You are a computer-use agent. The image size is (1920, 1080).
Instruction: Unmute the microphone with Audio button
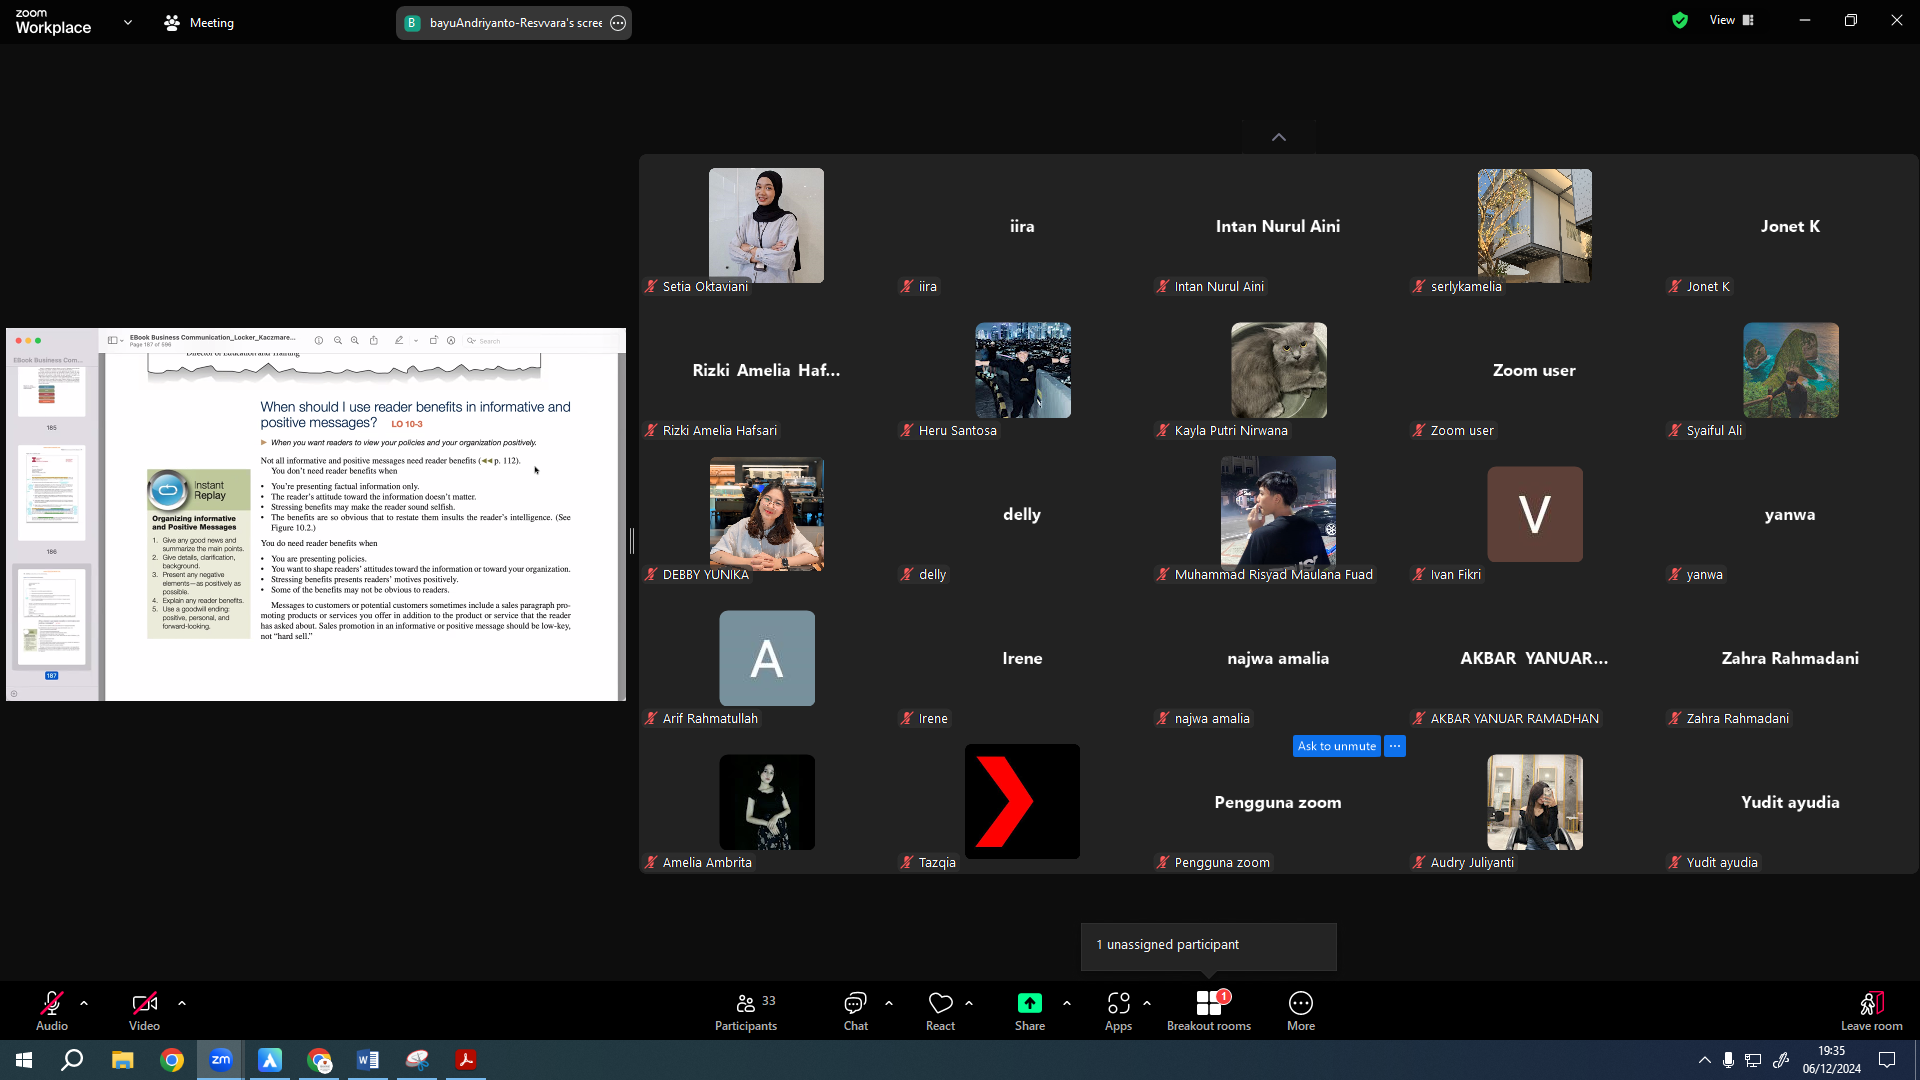[x=52, y=1010]
